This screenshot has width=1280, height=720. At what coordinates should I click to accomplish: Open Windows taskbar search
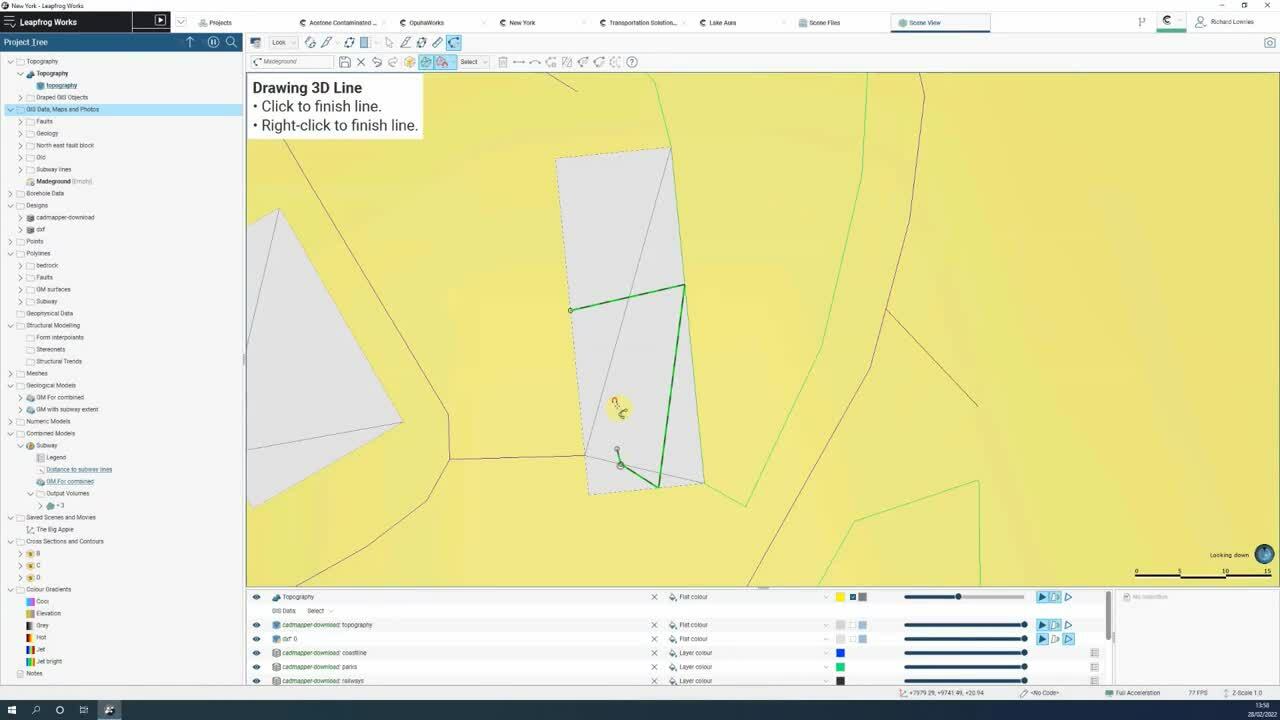pos(36,710)
